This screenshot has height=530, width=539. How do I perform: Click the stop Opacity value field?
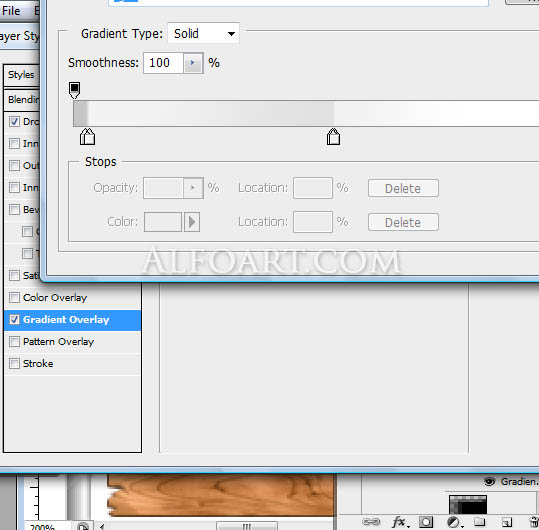click(163, 188)
